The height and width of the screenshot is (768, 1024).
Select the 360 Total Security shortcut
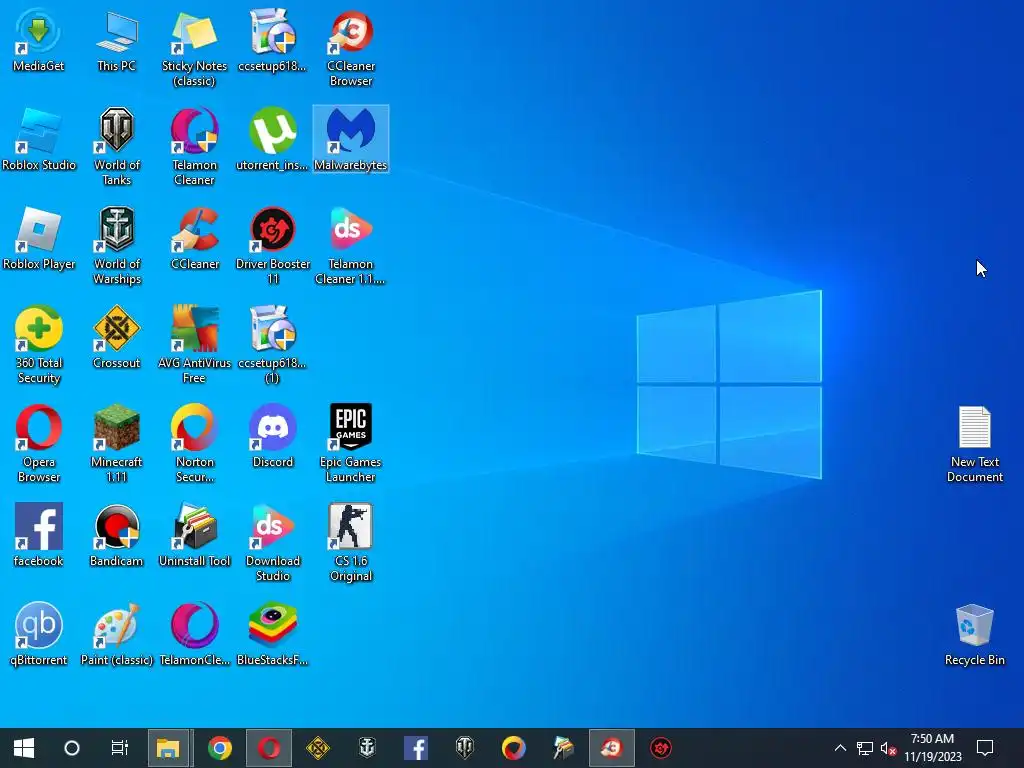tap(39, 345)
